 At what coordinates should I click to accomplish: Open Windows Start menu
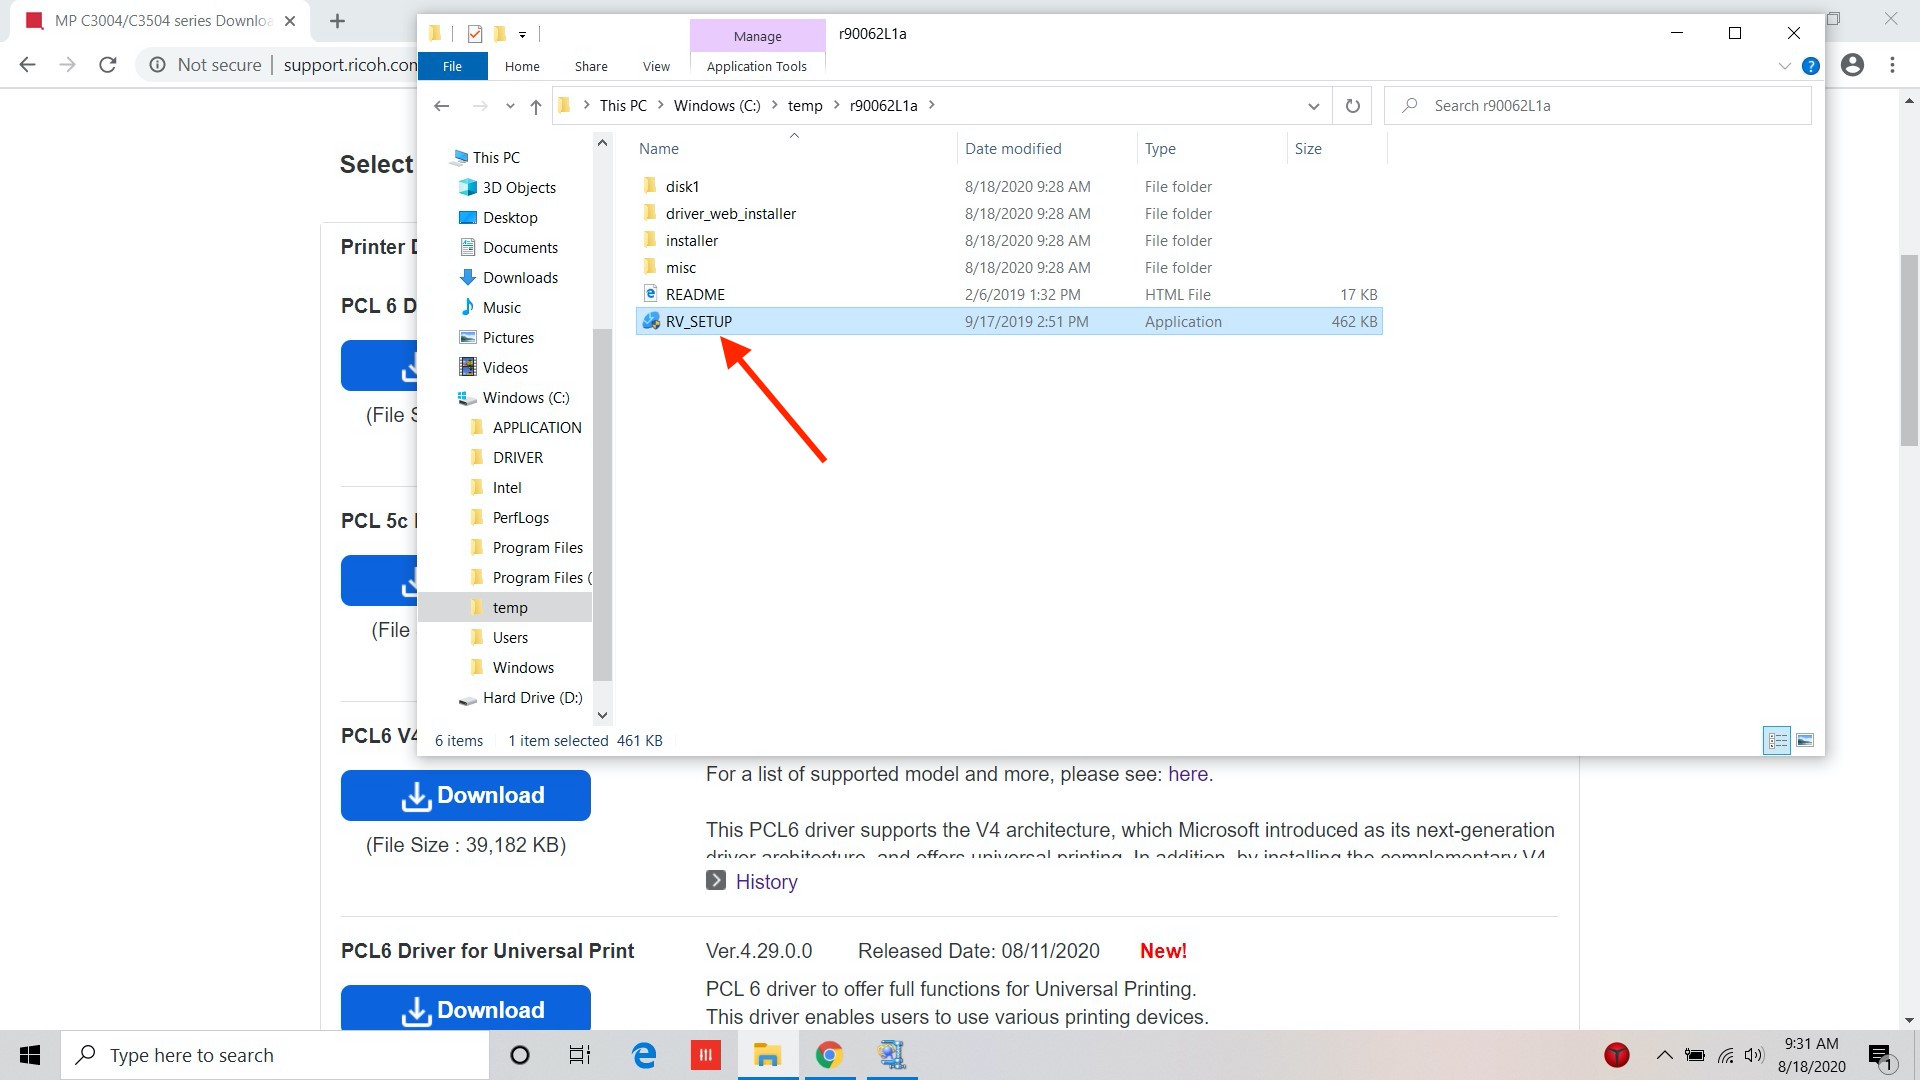pos(30,1055)
